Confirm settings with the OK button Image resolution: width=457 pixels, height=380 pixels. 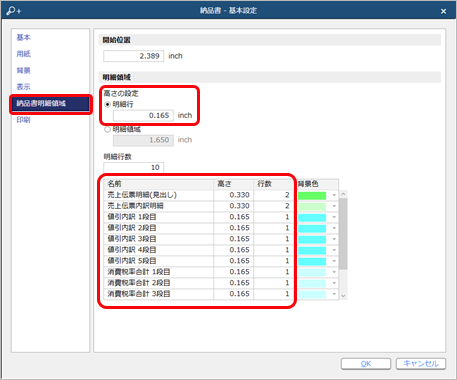coord(366,364)
